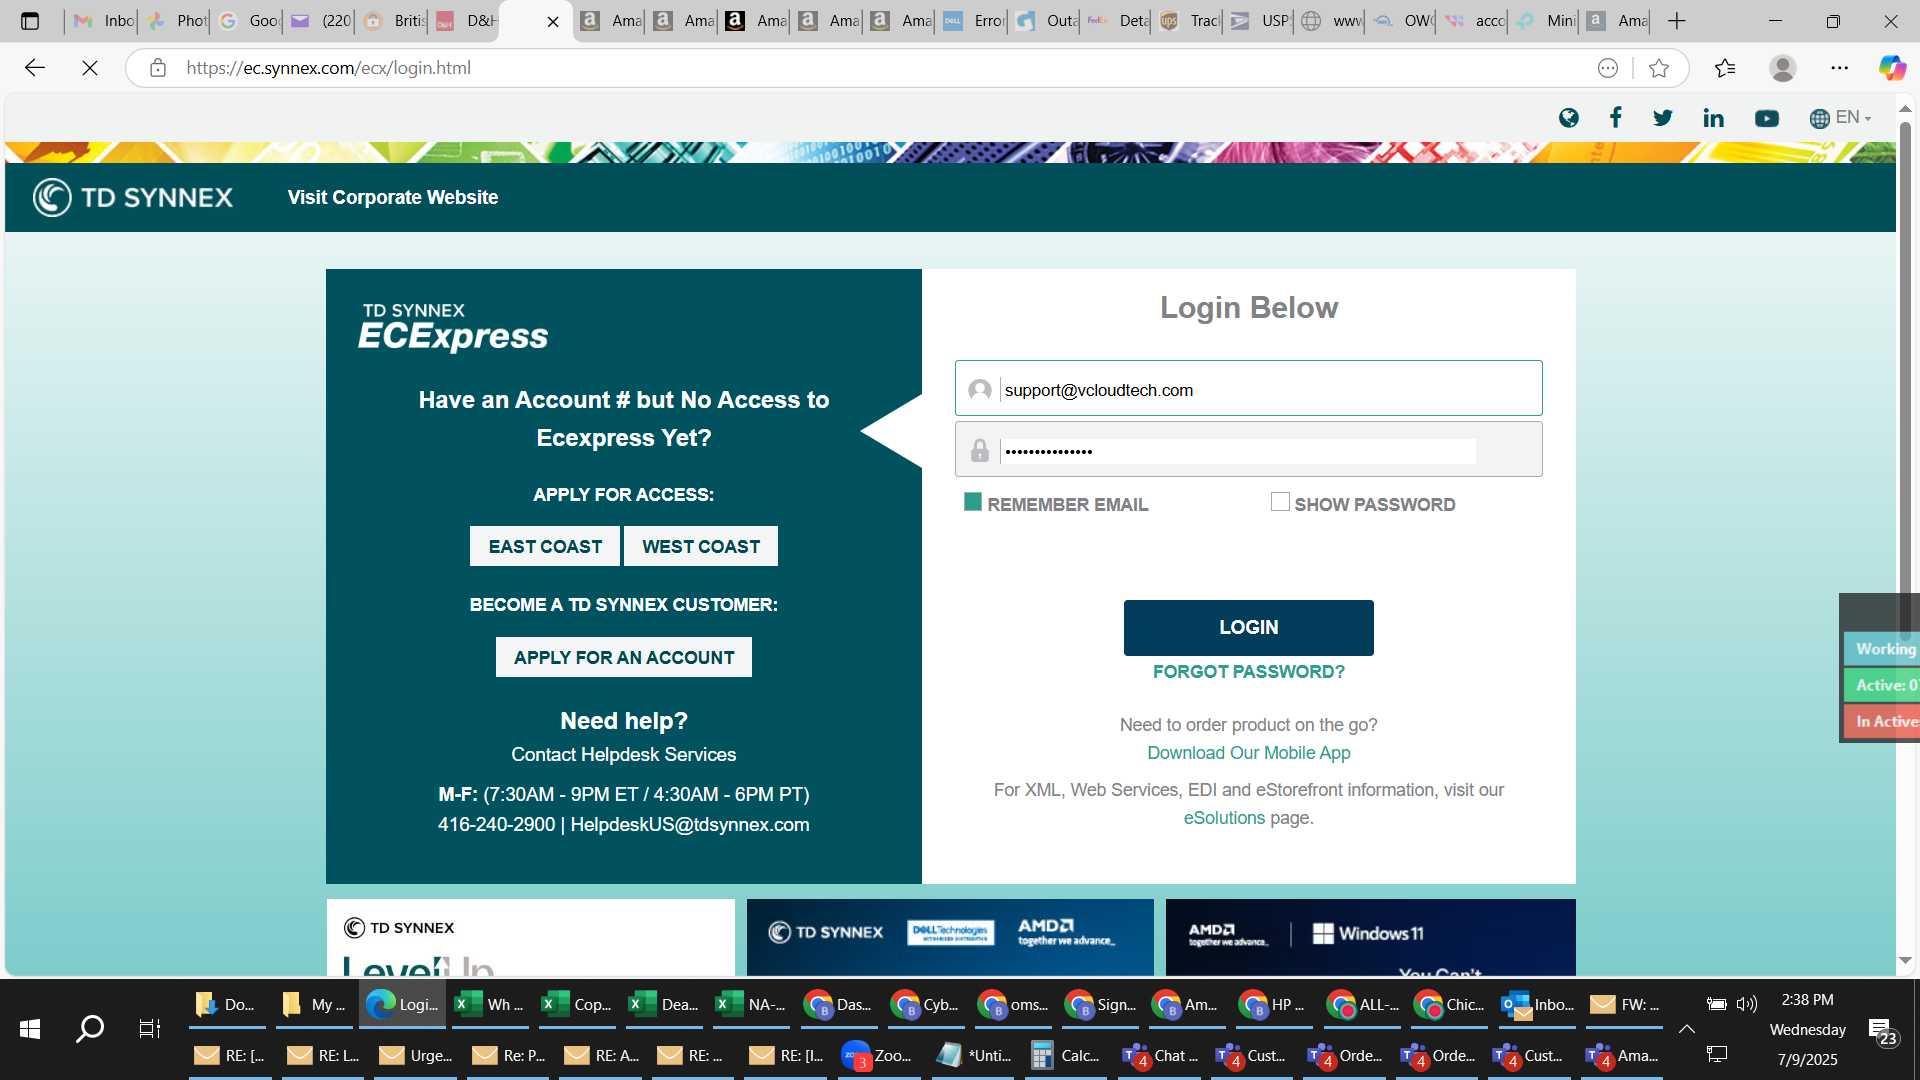The image size is (1920, 1080).
Task: Open TD SYNNEX Facebook page icon
Action: point(1615,118)
